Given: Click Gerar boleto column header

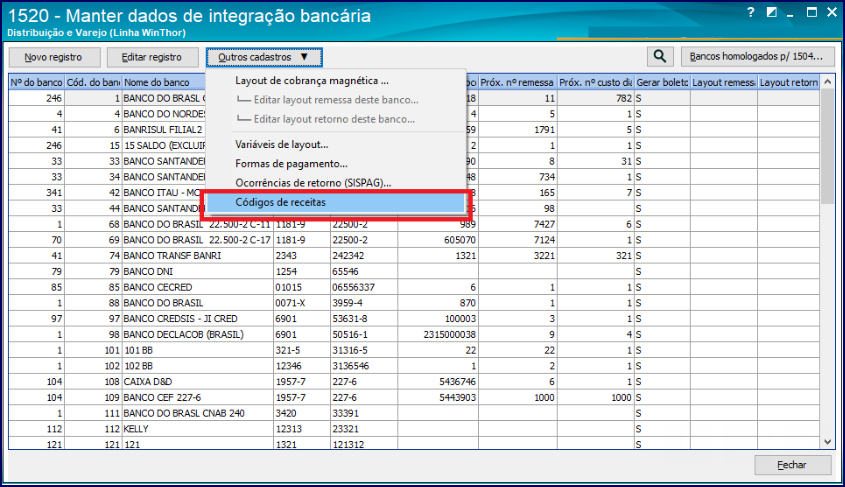Looking at the screenshot, I should point(662,82).
